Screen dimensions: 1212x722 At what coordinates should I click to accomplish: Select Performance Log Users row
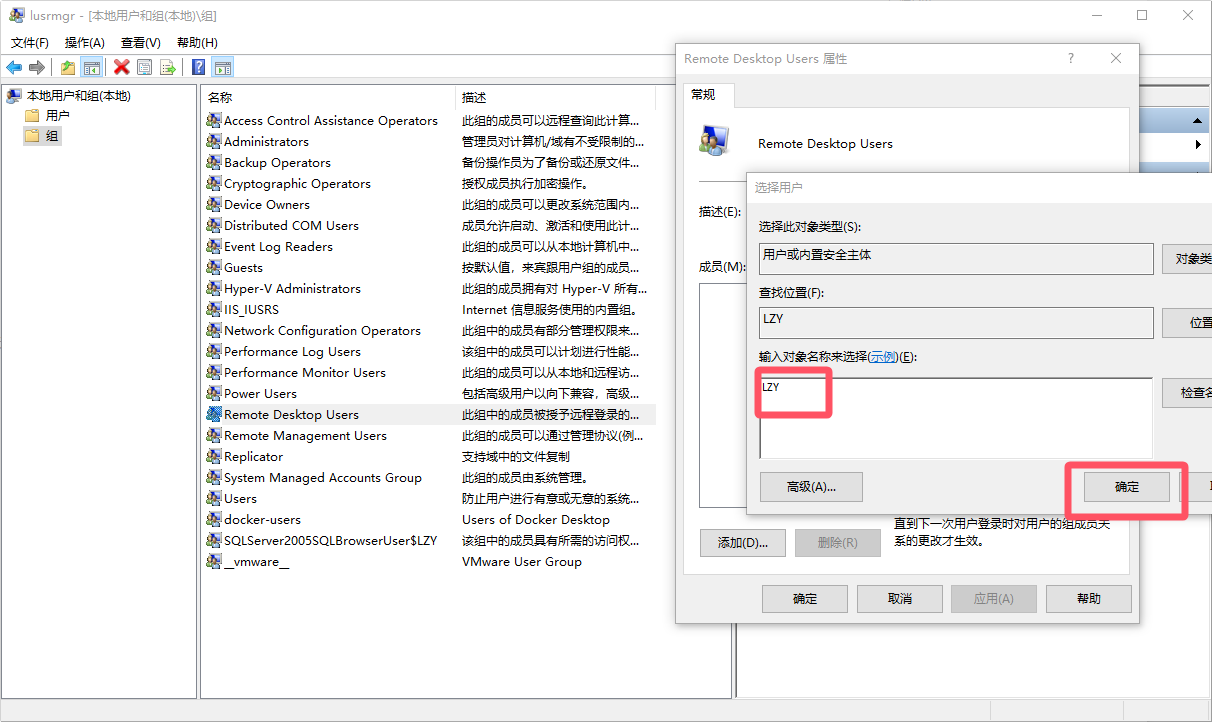click(x=430, y=352)
